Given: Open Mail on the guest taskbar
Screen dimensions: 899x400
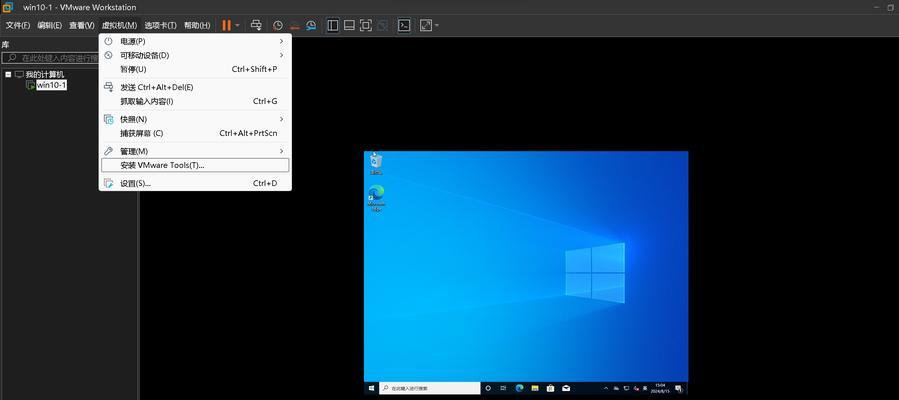Looking at the screenshot, I should [566, 388].
